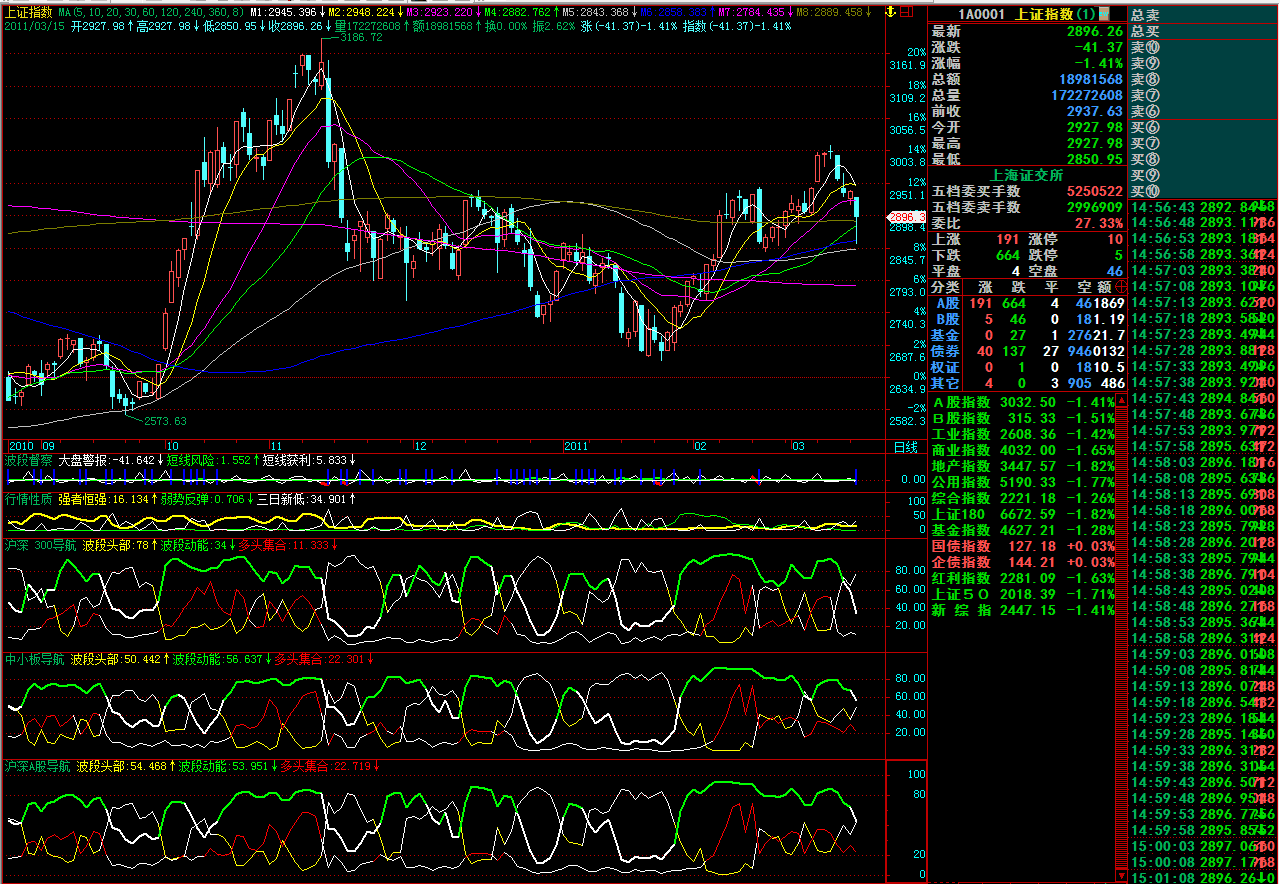Image resolution: width=1280 pixels, height=884 pixels.
Task: Click the 3186.72 high price label on chart
Action: point(361,38)
